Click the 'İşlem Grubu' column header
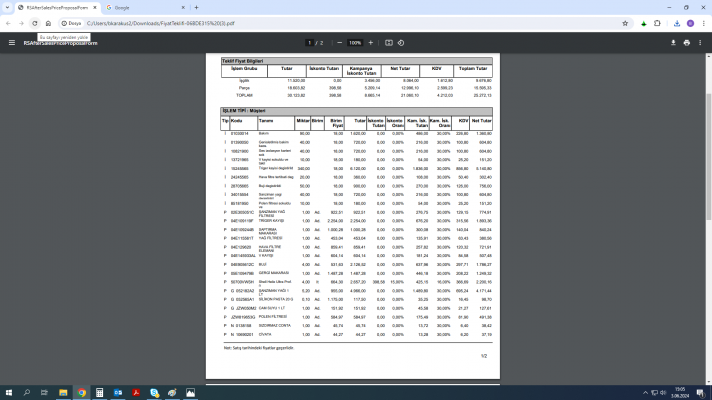 244,69
